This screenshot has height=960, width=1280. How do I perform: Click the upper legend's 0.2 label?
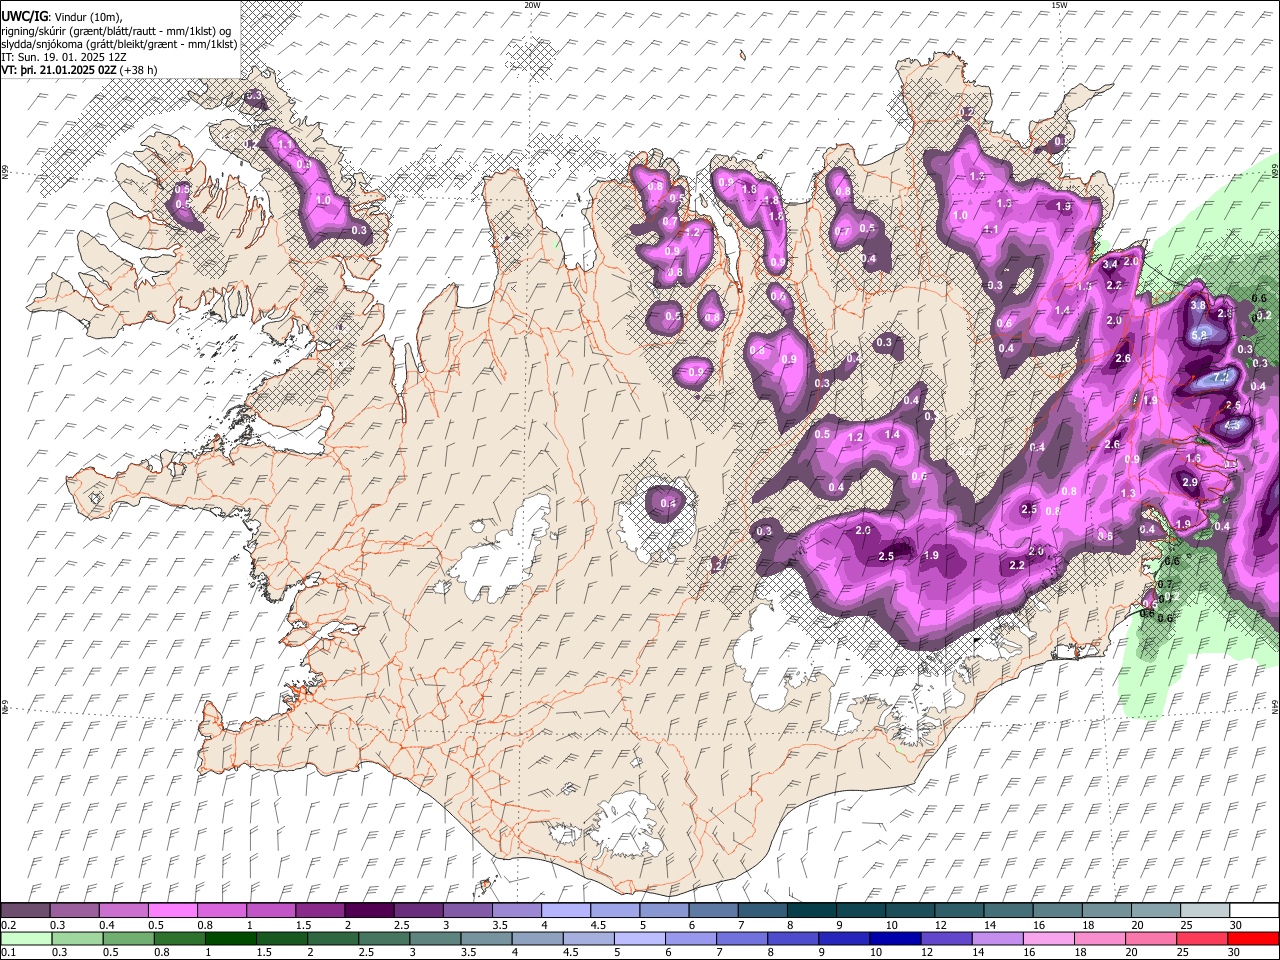click(x=9, y=924)
